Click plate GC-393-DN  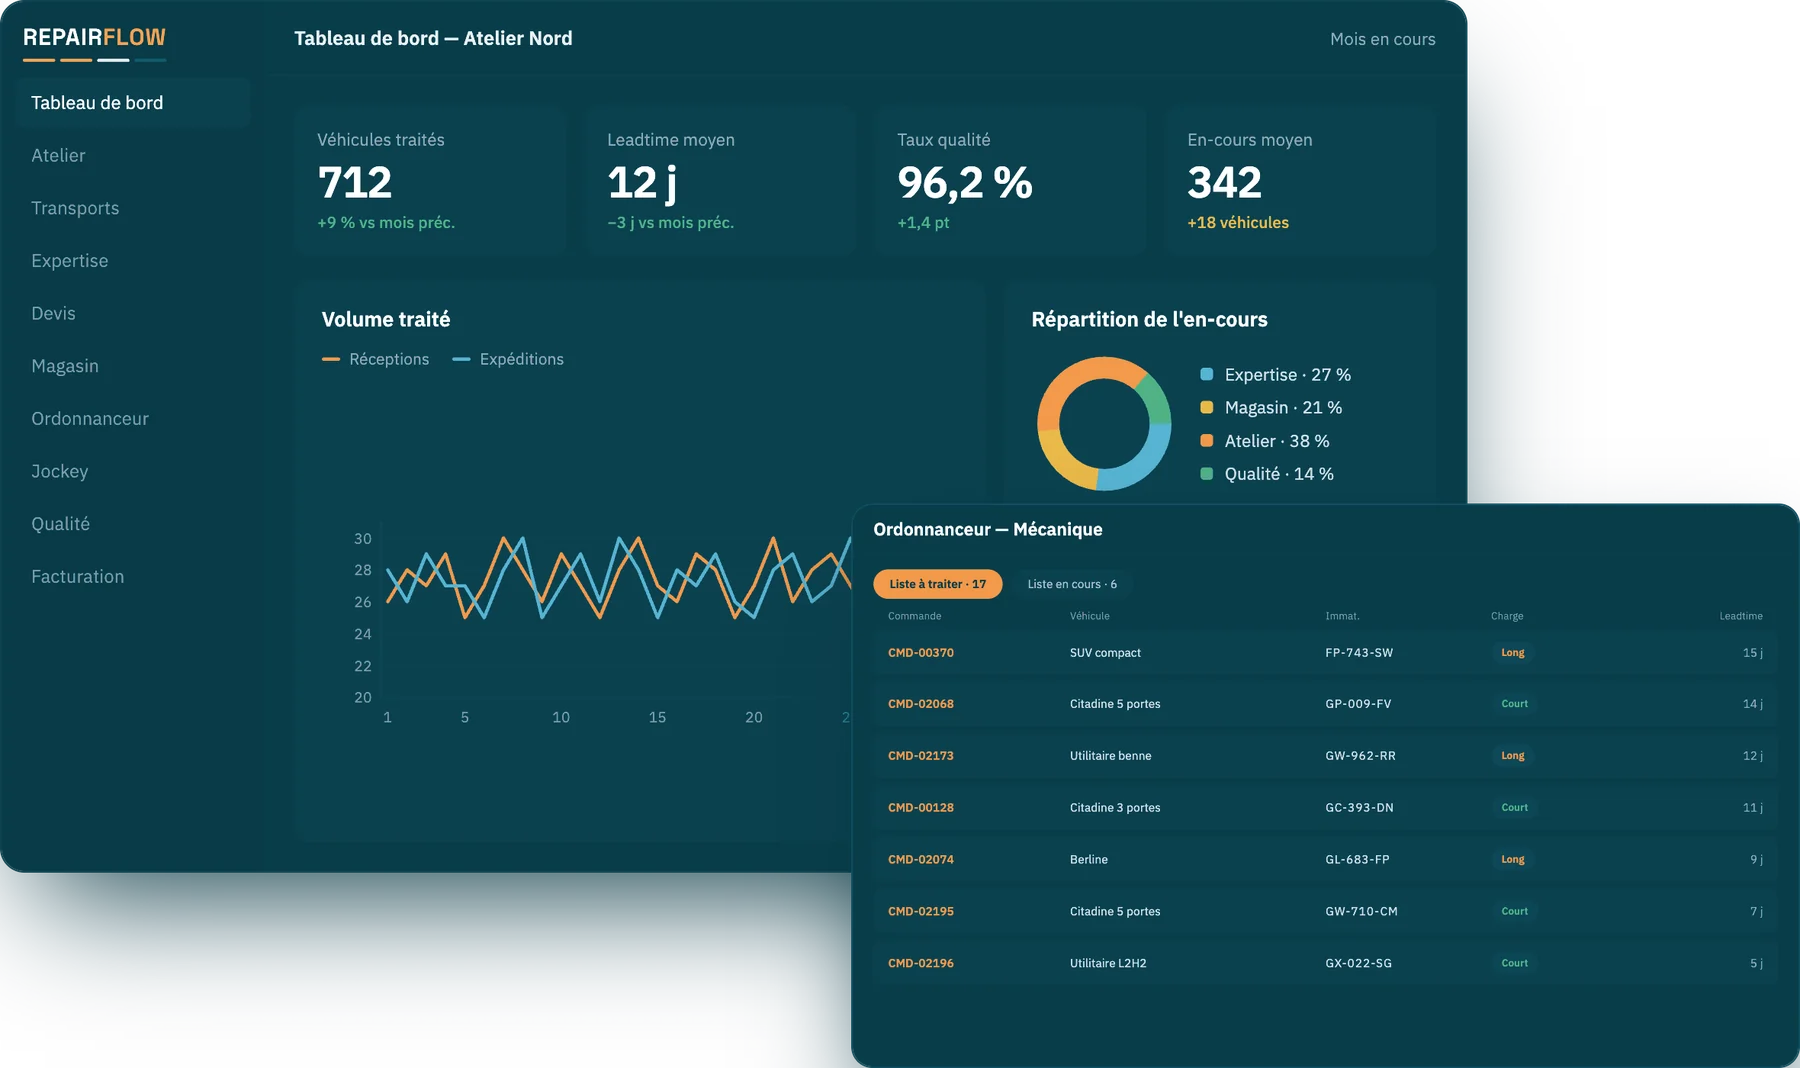pyautogui.click(x=1359, y=808)
